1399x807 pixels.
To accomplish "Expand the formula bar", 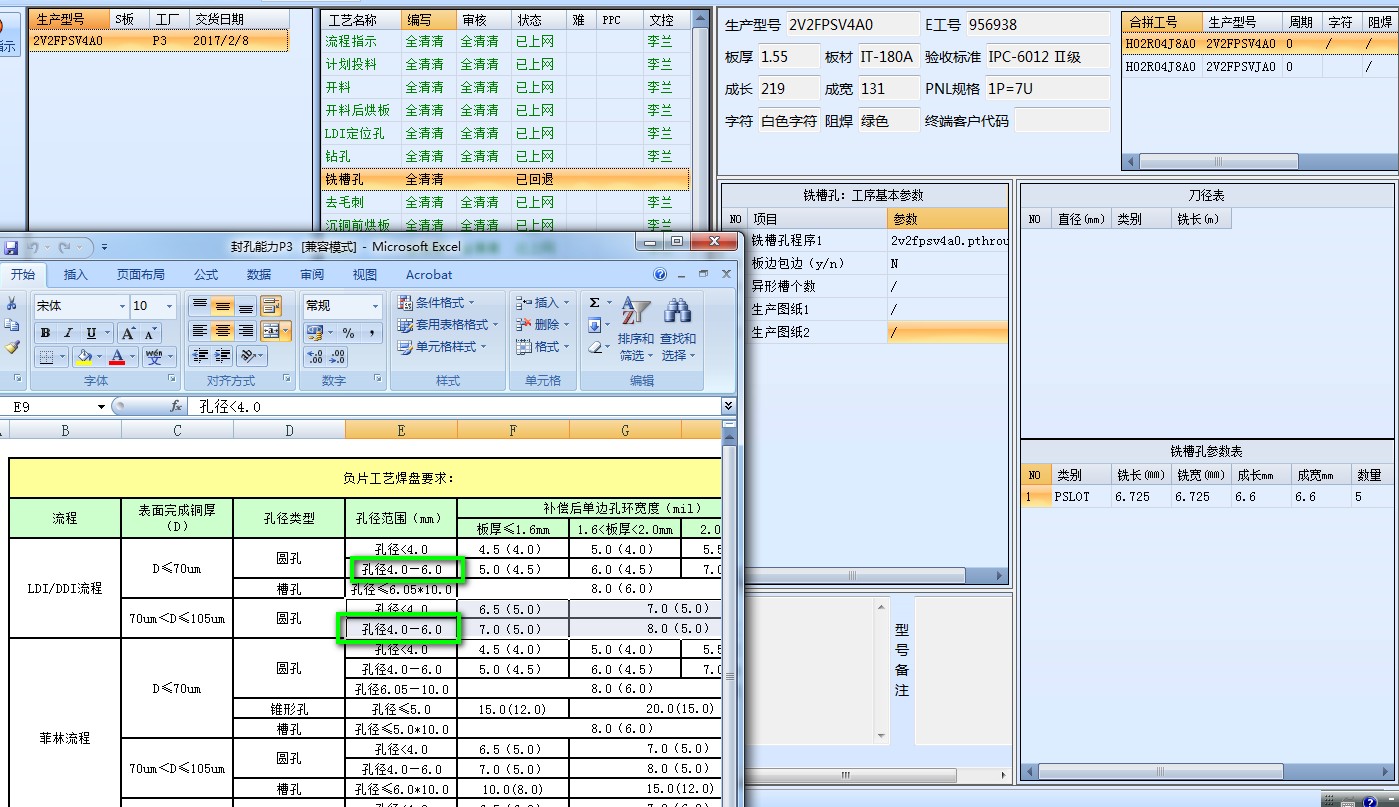I will 728,406.
